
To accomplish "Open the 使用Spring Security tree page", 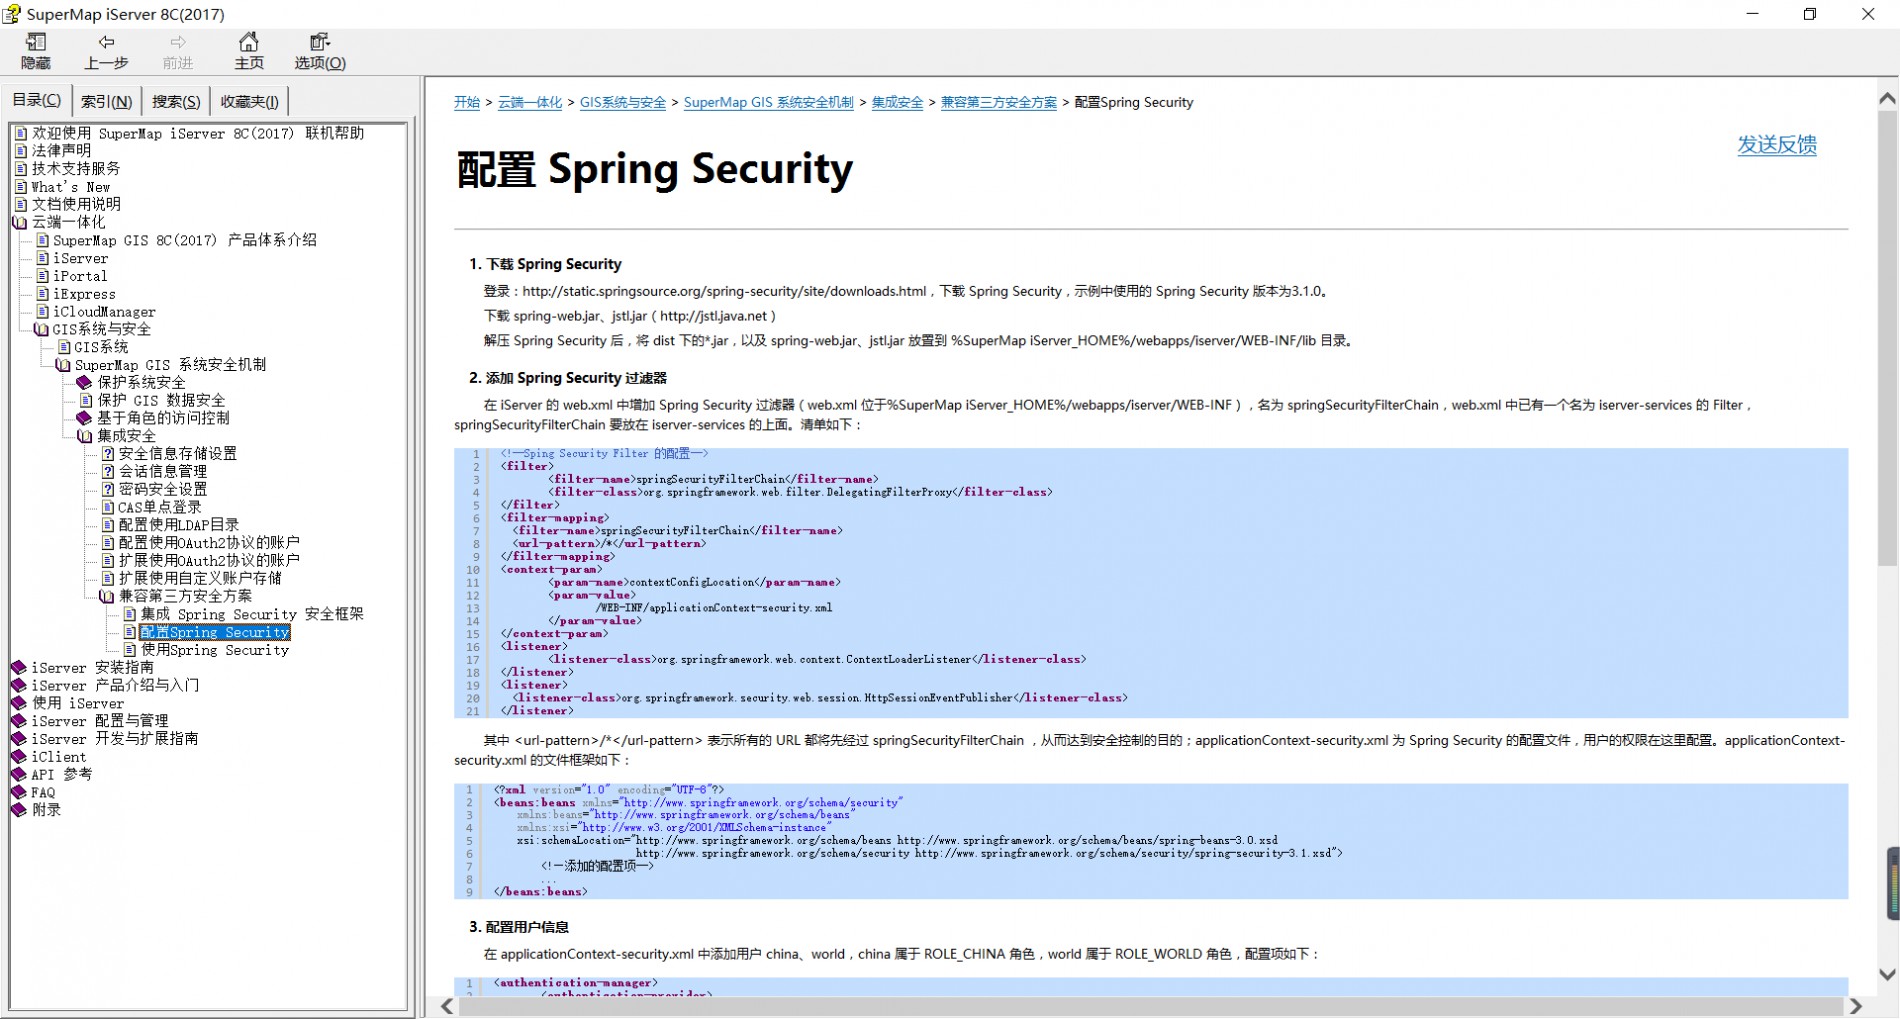I will tap(215, 650).
